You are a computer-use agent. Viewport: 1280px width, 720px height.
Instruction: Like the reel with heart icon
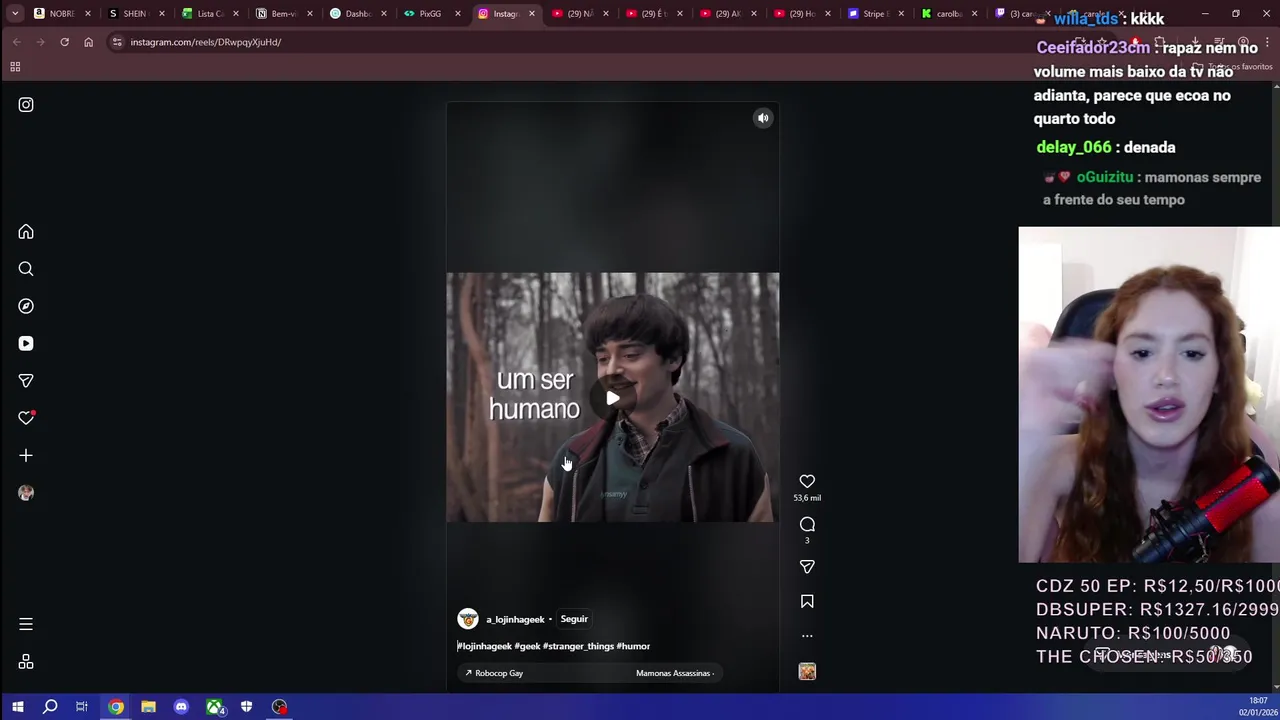tap(807, 482)
